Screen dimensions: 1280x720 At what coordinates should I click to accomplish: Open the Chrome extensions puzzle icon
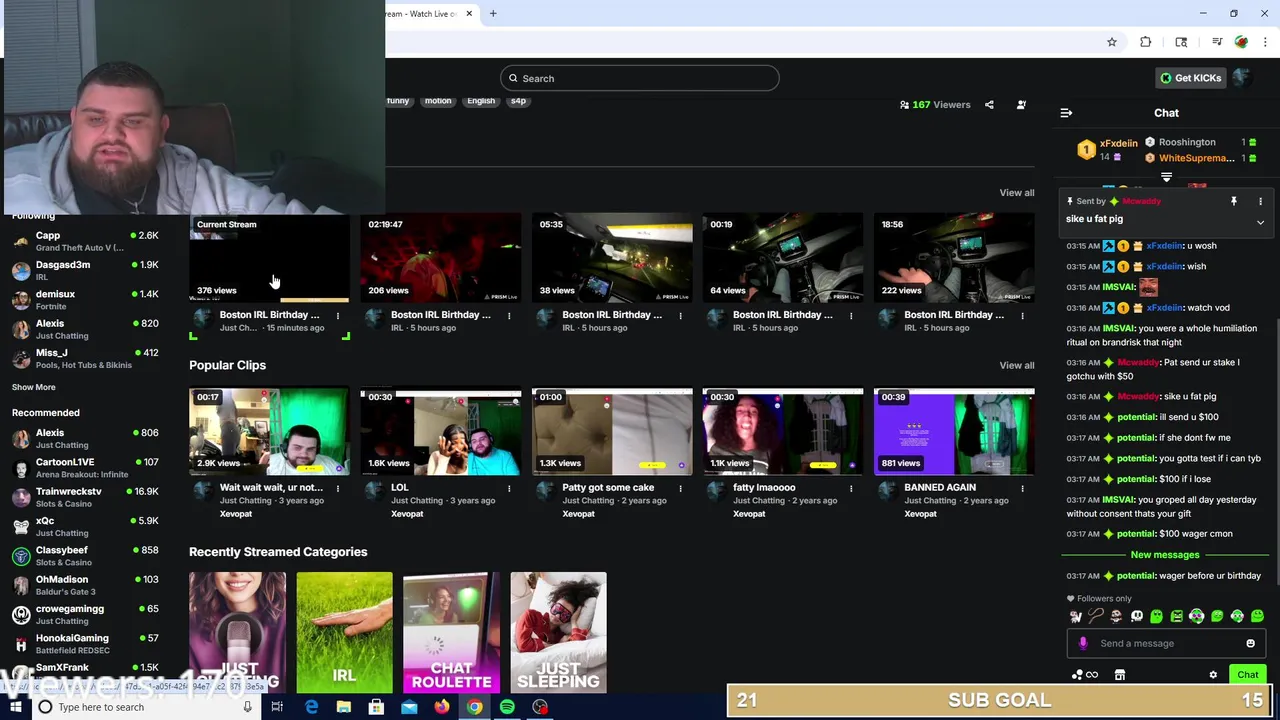pos(1146,42)
